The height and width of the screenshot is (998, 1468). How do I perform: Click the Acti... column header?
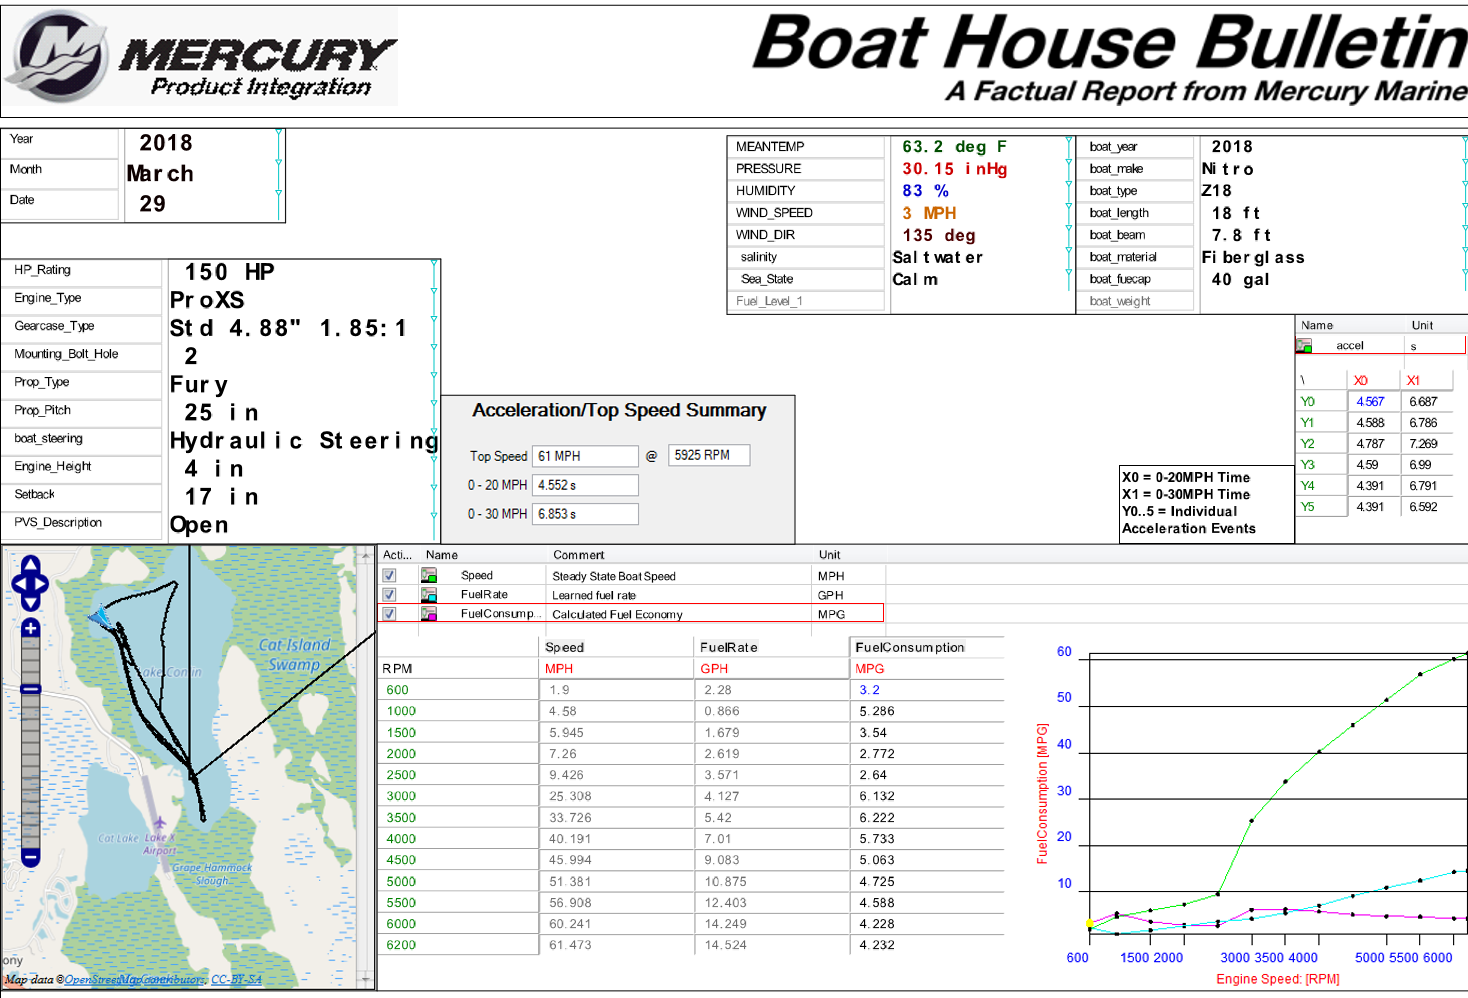[x=397, y=555]
